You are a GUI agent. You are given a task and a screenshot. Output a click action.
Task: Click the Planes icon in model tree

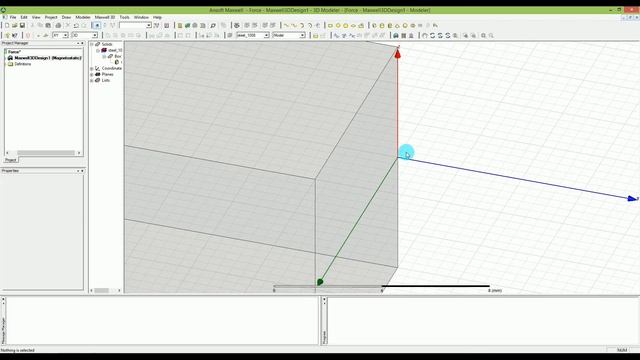coord(98,74)
